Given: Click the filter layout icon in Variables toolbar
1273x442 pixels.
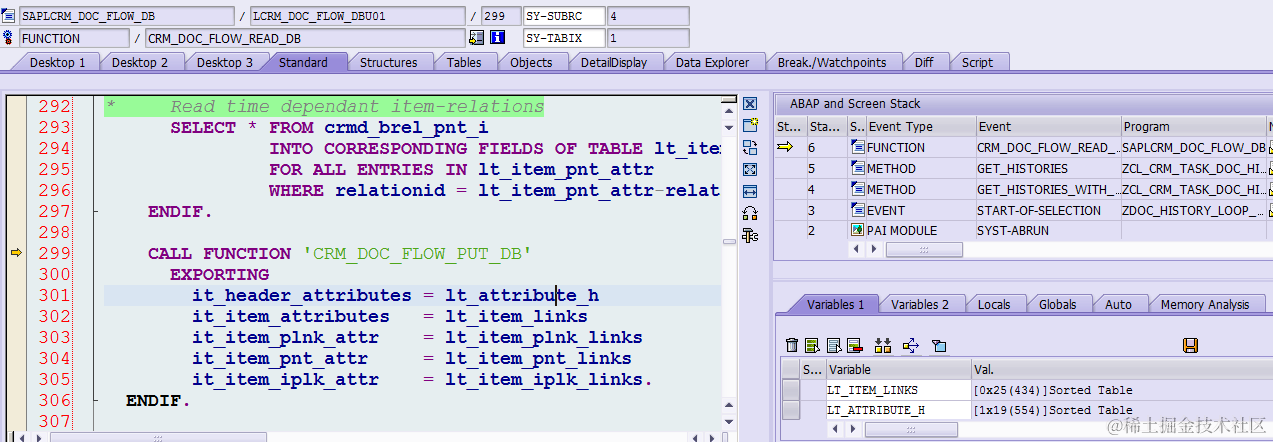Looking at the screenshot, I should pos(938,345).
